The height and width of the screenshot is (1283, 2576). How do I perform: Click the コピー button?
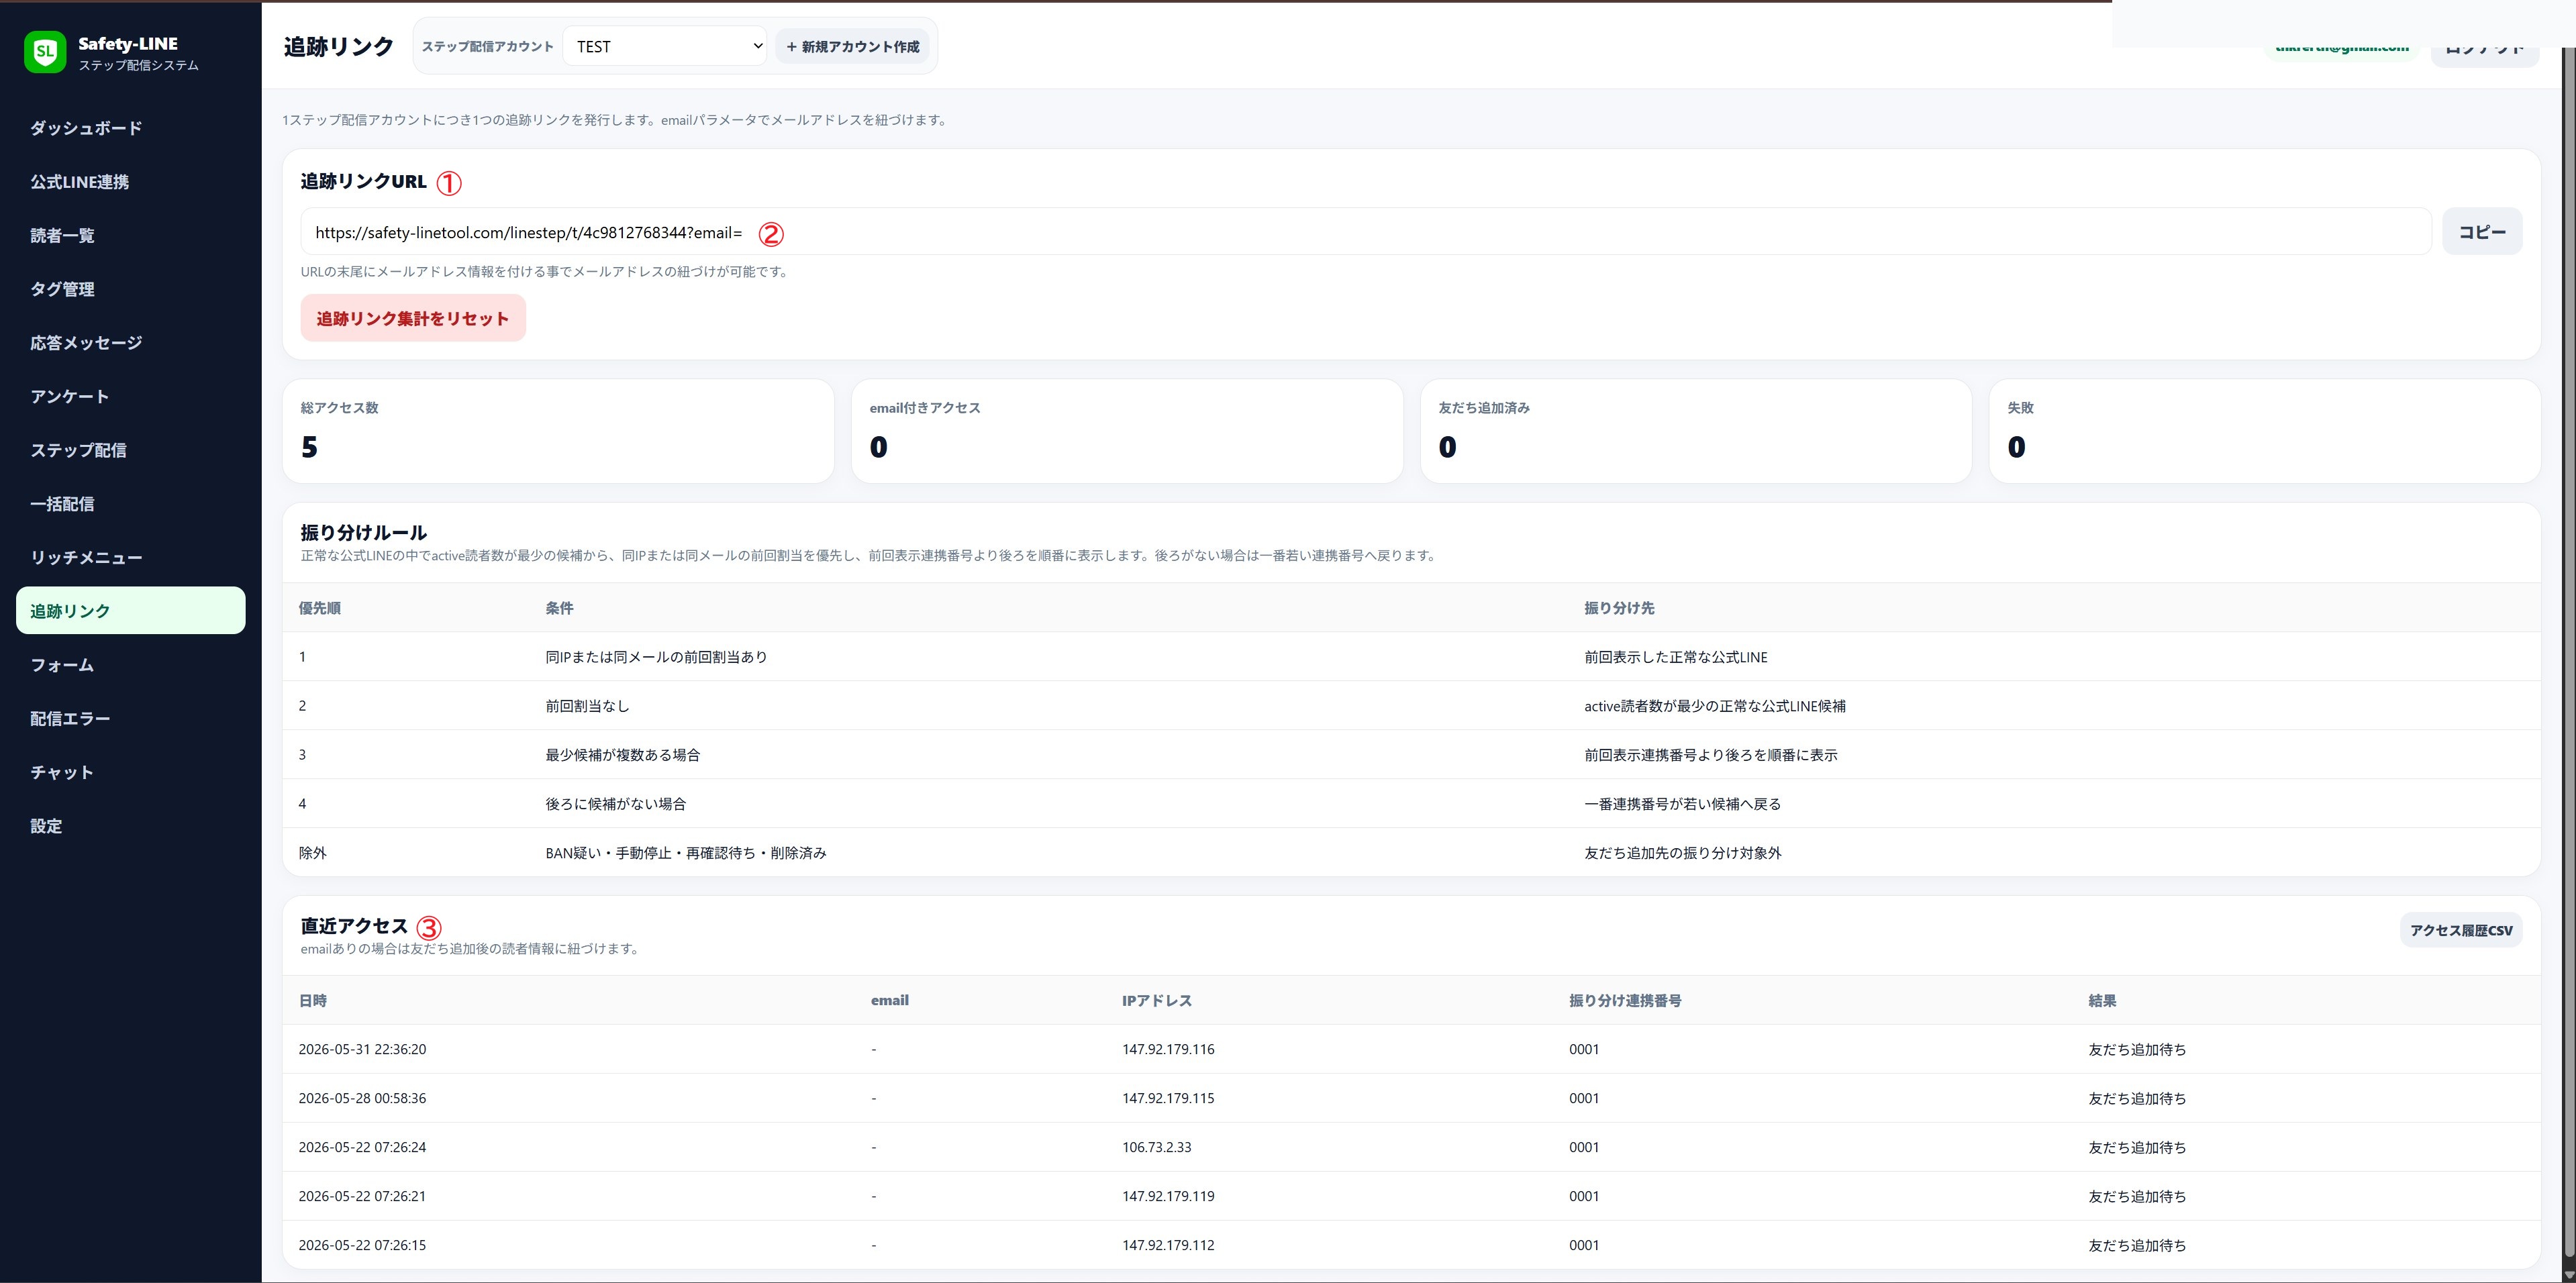pyautogui.click(x=2482, y=232)
